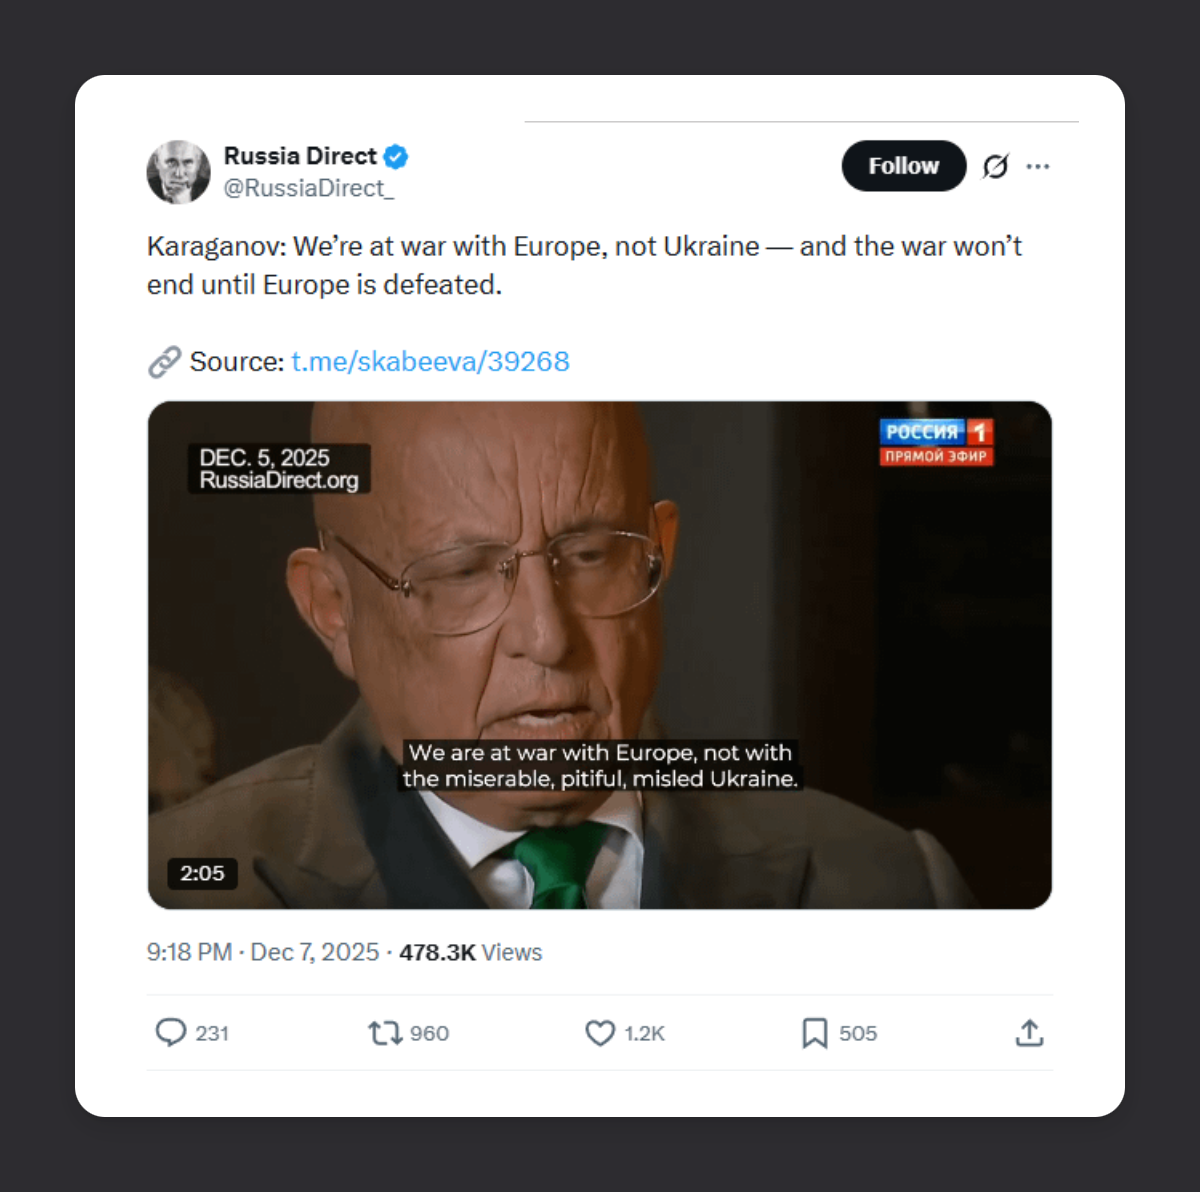Bookmark the post with the ribbon icon
Image resolution: width=1200 pixels, height=1192 pixels.
(815, 1032)
